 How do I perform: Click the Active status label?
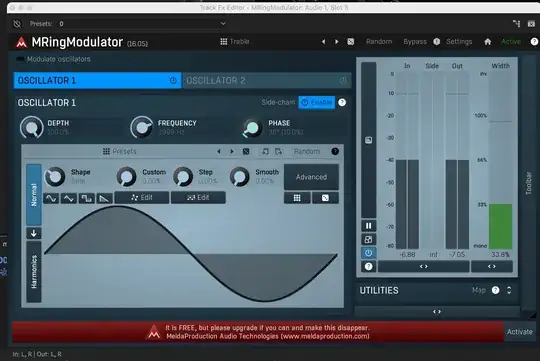tap(511, 42)
